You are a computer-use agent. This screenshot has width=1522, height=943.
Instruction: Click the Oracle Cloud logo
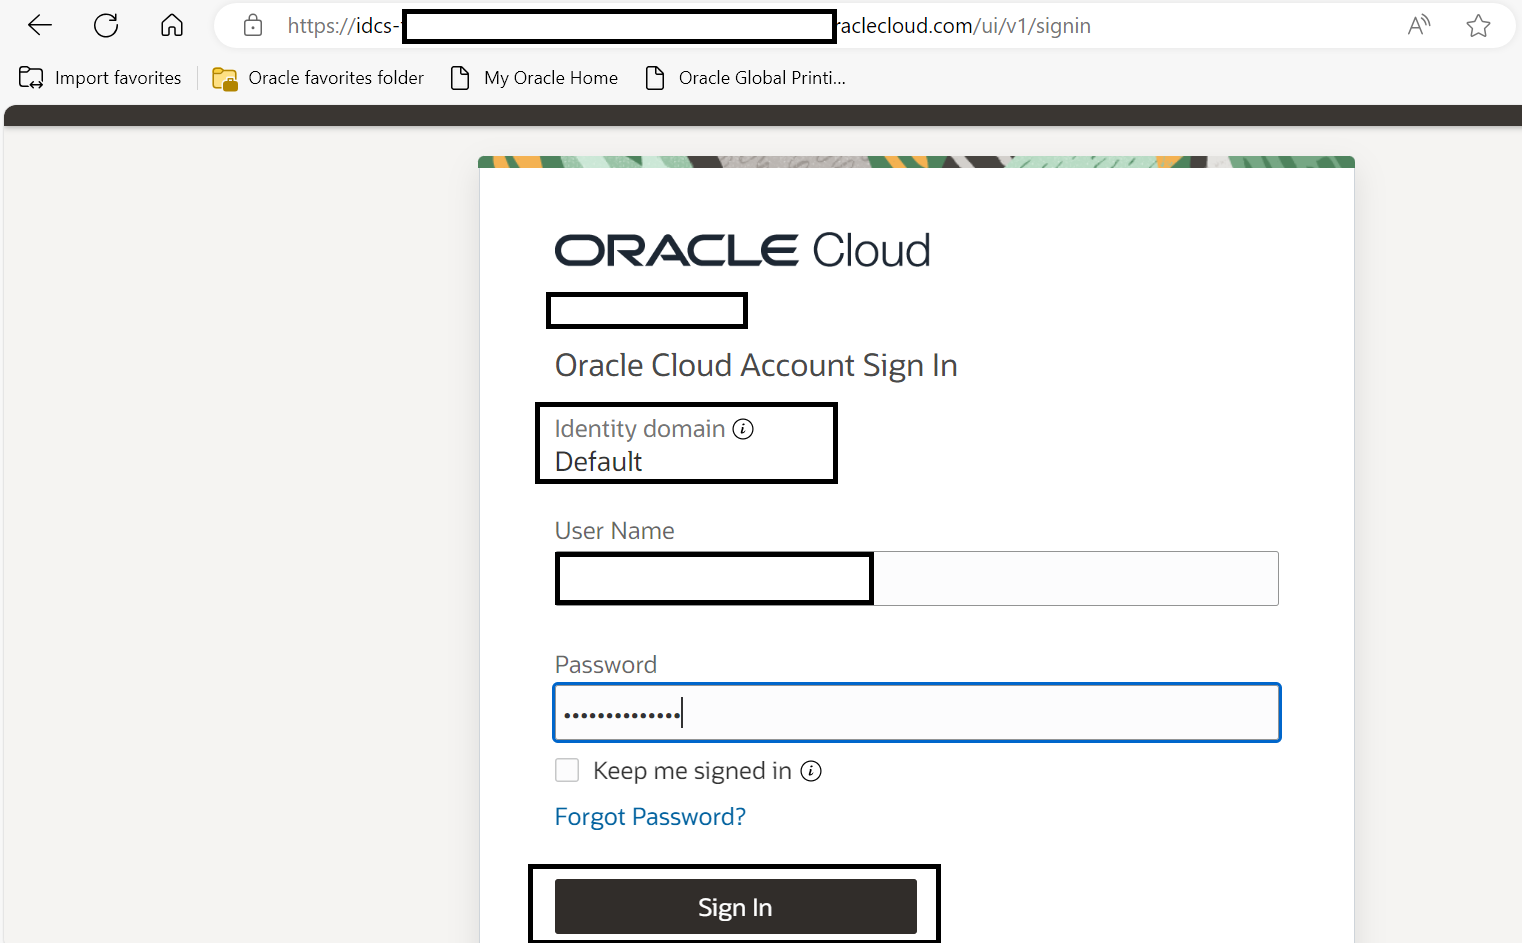(742, 250)
